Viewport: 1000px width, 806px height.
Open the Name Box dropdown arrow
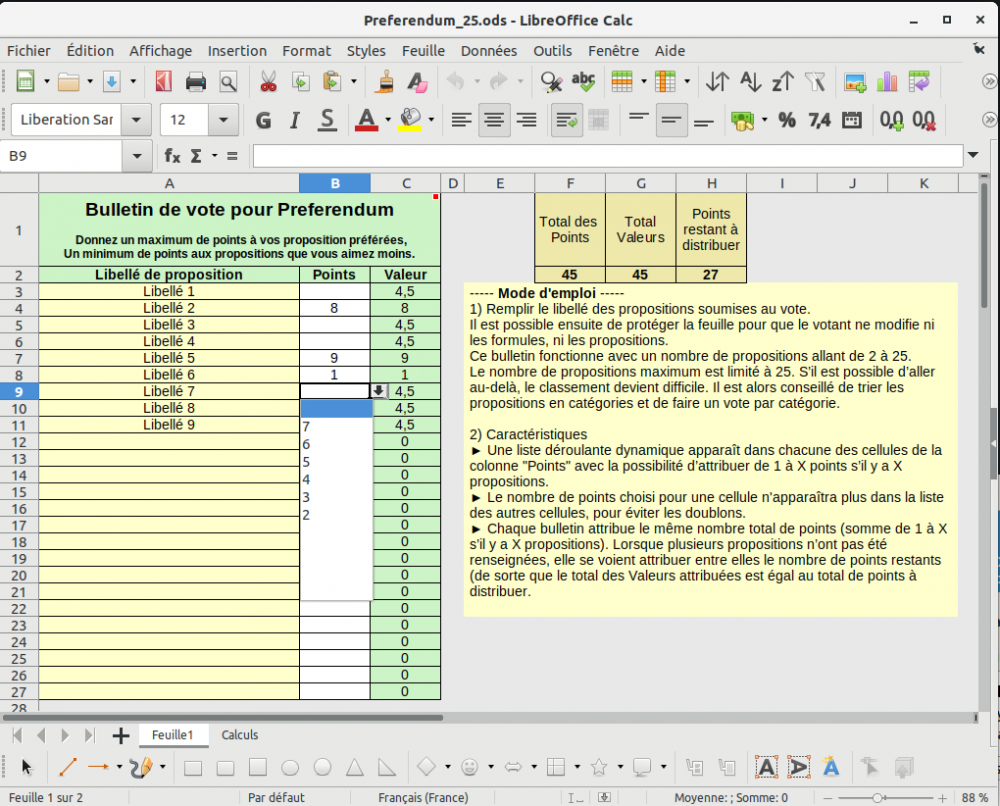tap(137, 156)
